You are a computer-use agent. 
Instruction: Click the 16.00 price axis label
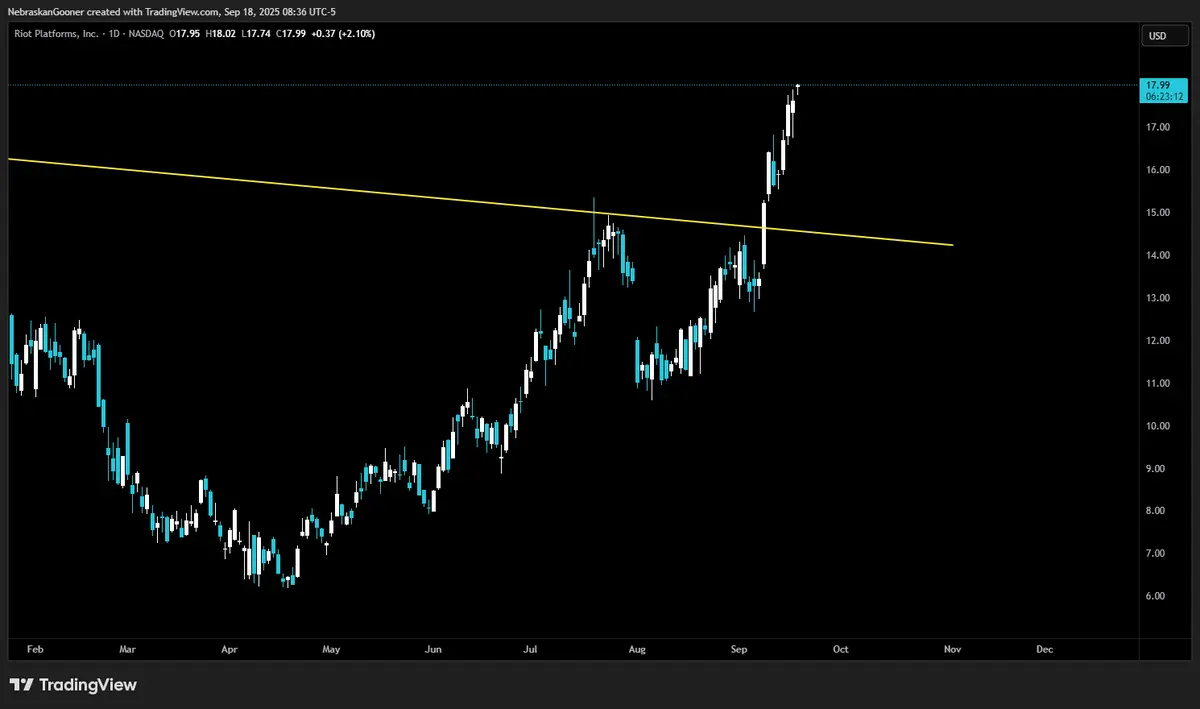(x=1158, y=170)
